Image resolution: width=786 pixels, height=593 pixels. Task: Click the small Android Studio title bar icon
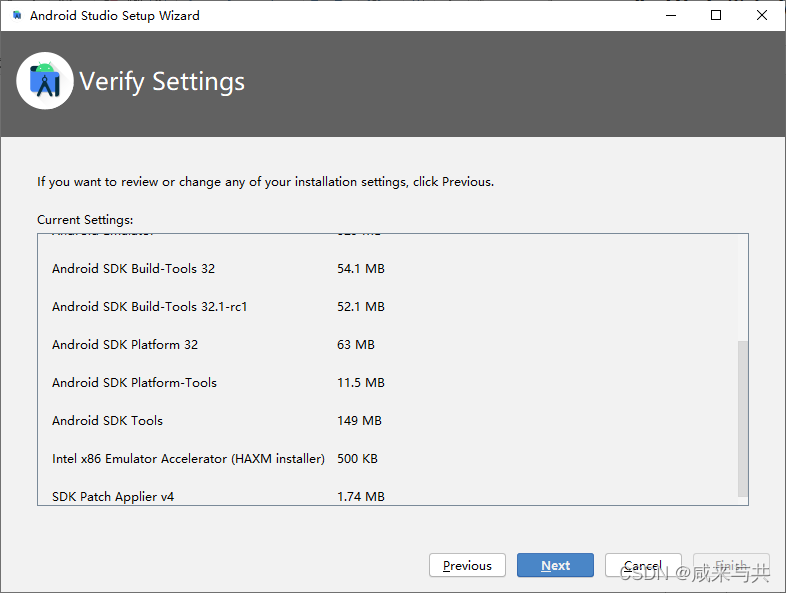(17, 16)
